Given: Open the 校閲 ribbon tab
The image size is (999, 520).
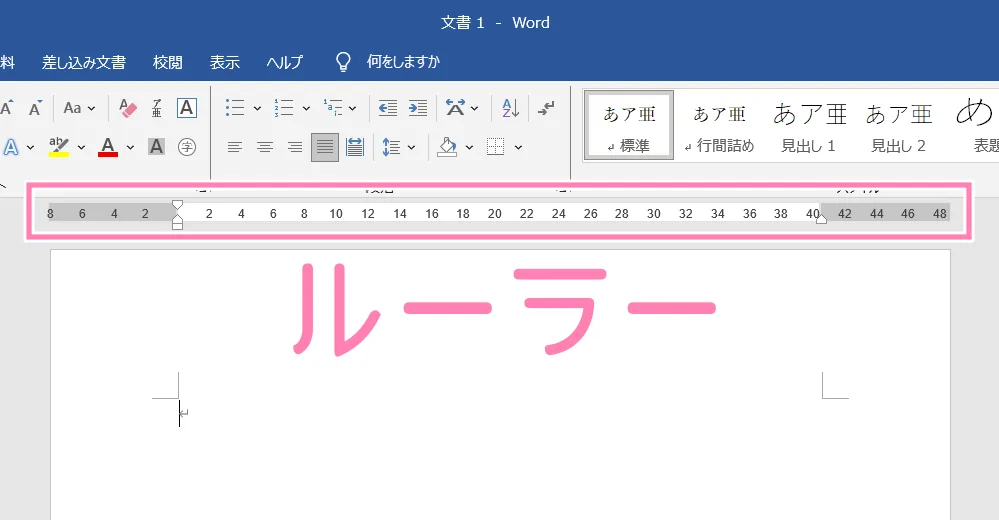Looking at the screenshot, I should click(x=167, y=62).
